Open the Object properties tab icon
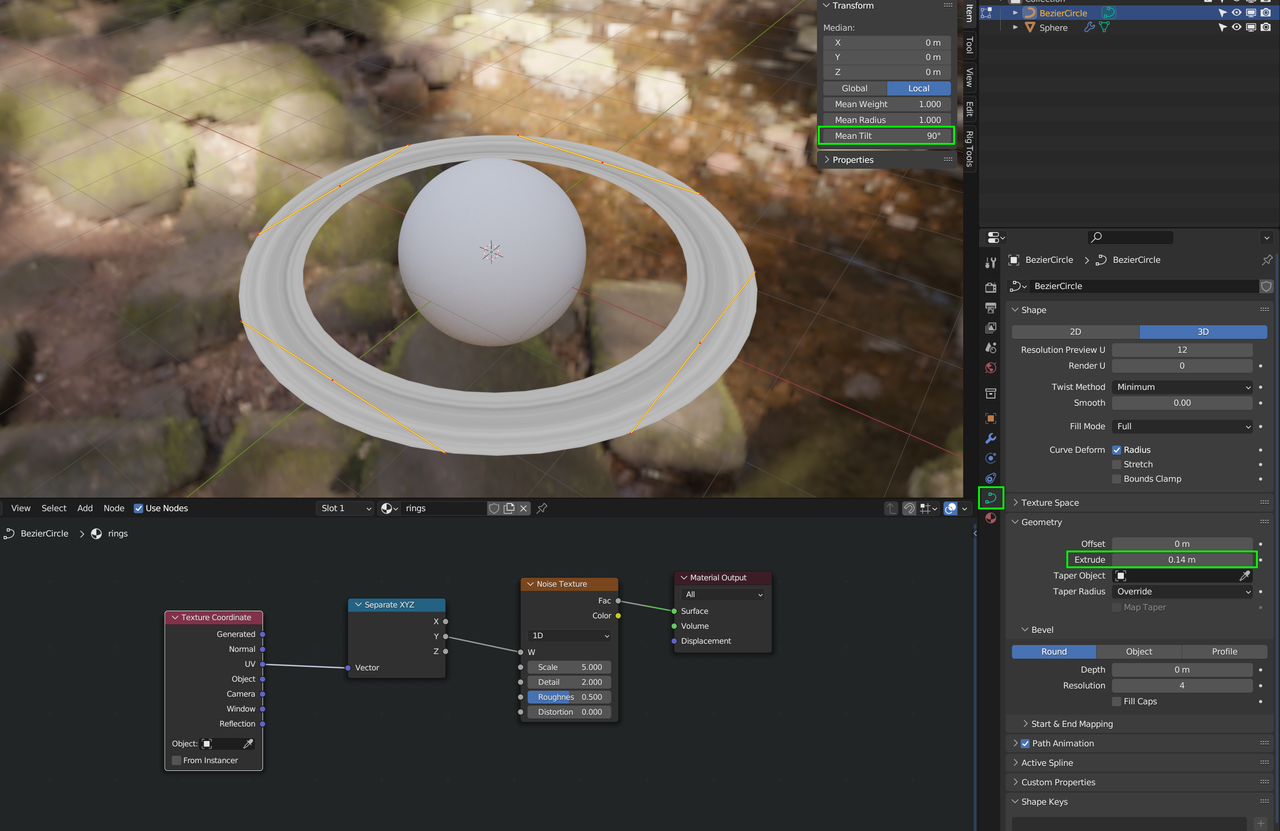The height and width of the screenshot is (831, 1280). (991, 419)
